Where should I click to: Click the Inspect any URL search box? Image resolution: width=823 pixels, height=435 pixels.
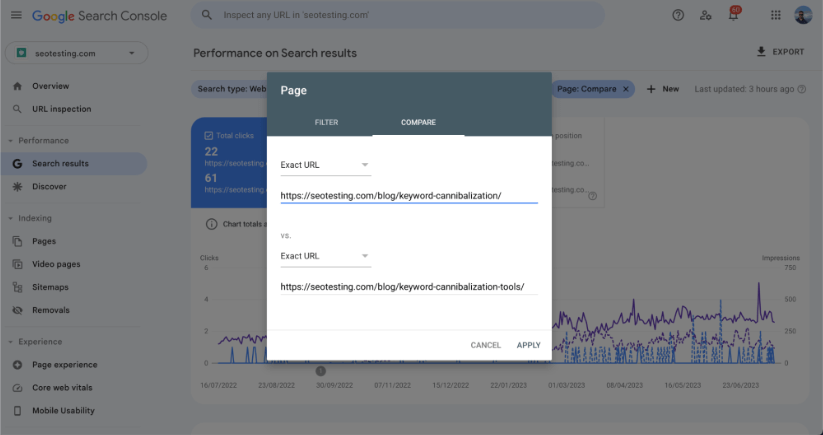pos(397,15)
